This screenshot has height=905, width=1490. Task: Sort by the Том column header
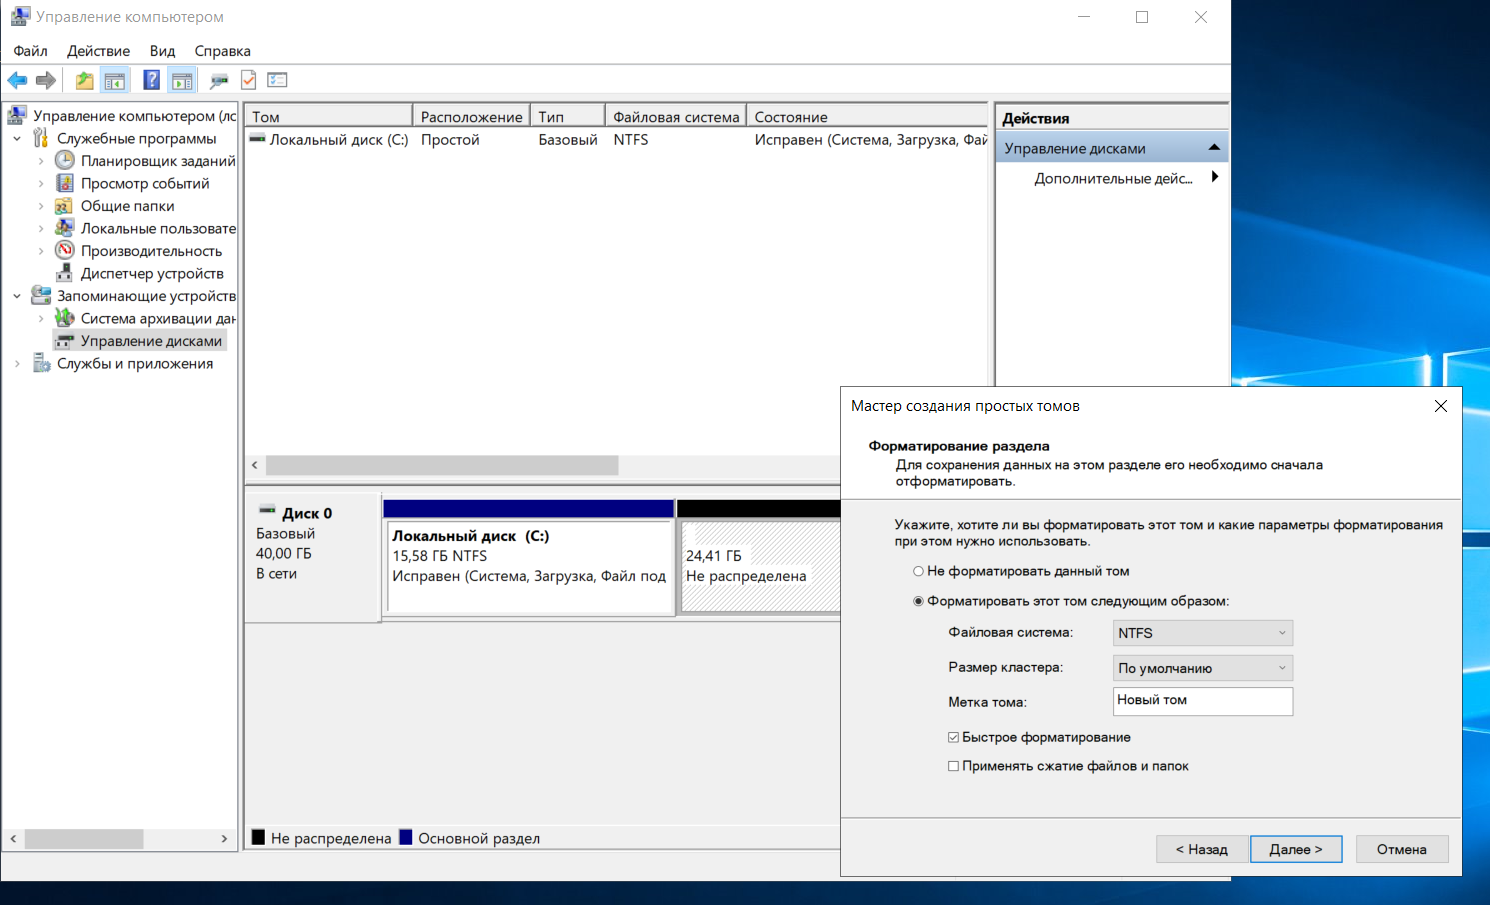329,117
